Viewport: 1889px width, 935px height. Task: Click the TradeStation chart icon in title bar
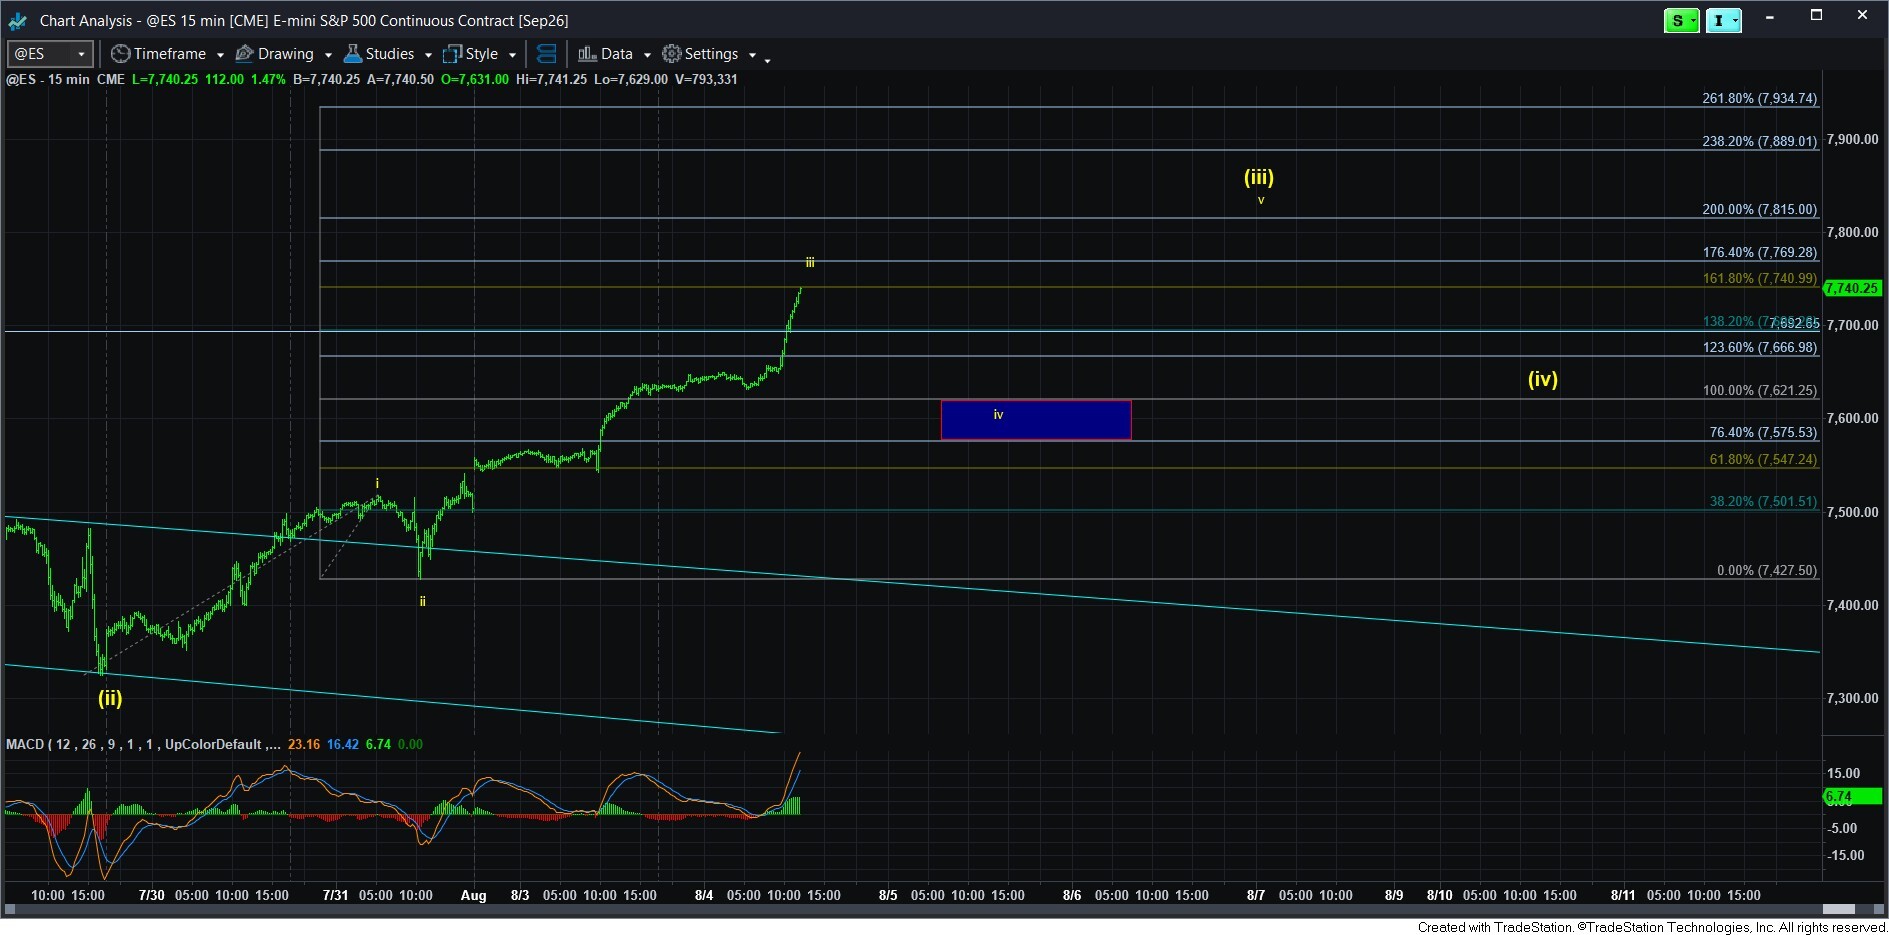click(17, 20)
